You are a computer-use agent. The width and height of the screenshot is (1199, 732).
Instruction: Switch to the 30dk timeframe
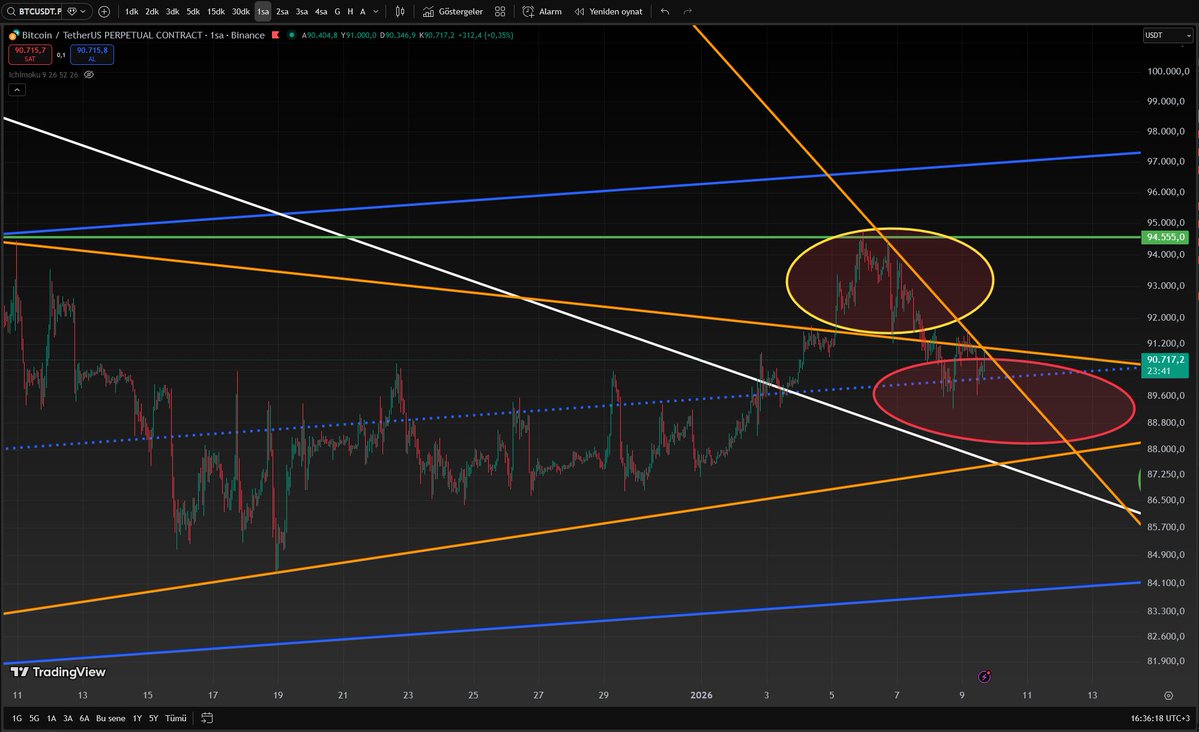click(241, 11)
